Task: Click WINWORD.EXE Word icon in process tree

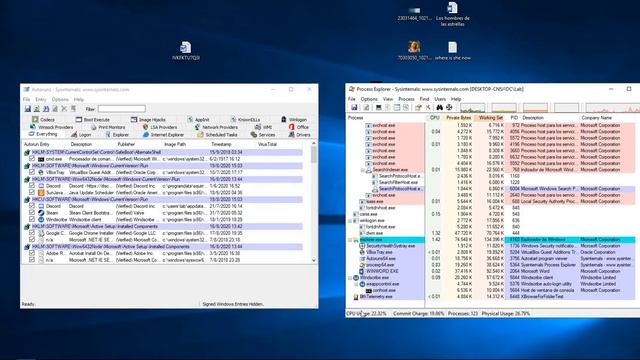Action: pyautogui.click(x=362, y=271)
